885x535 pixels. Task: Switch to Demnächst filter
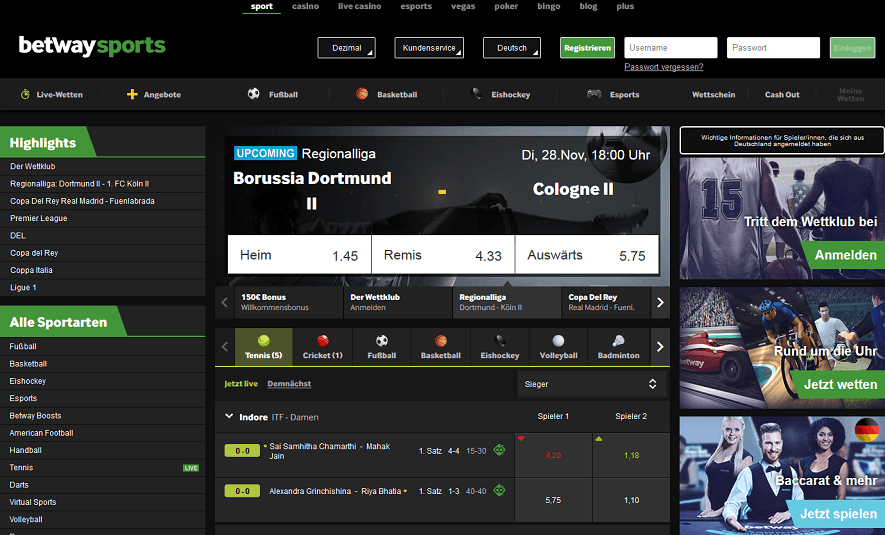[x=289, y=384]
